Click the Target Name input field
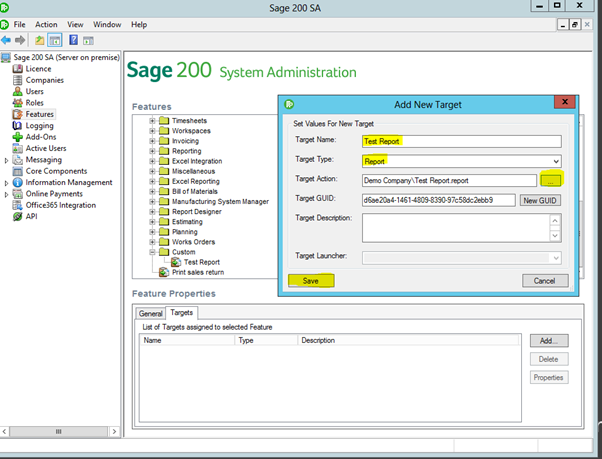This screenshot has height=459, width=602. point(461,141)
